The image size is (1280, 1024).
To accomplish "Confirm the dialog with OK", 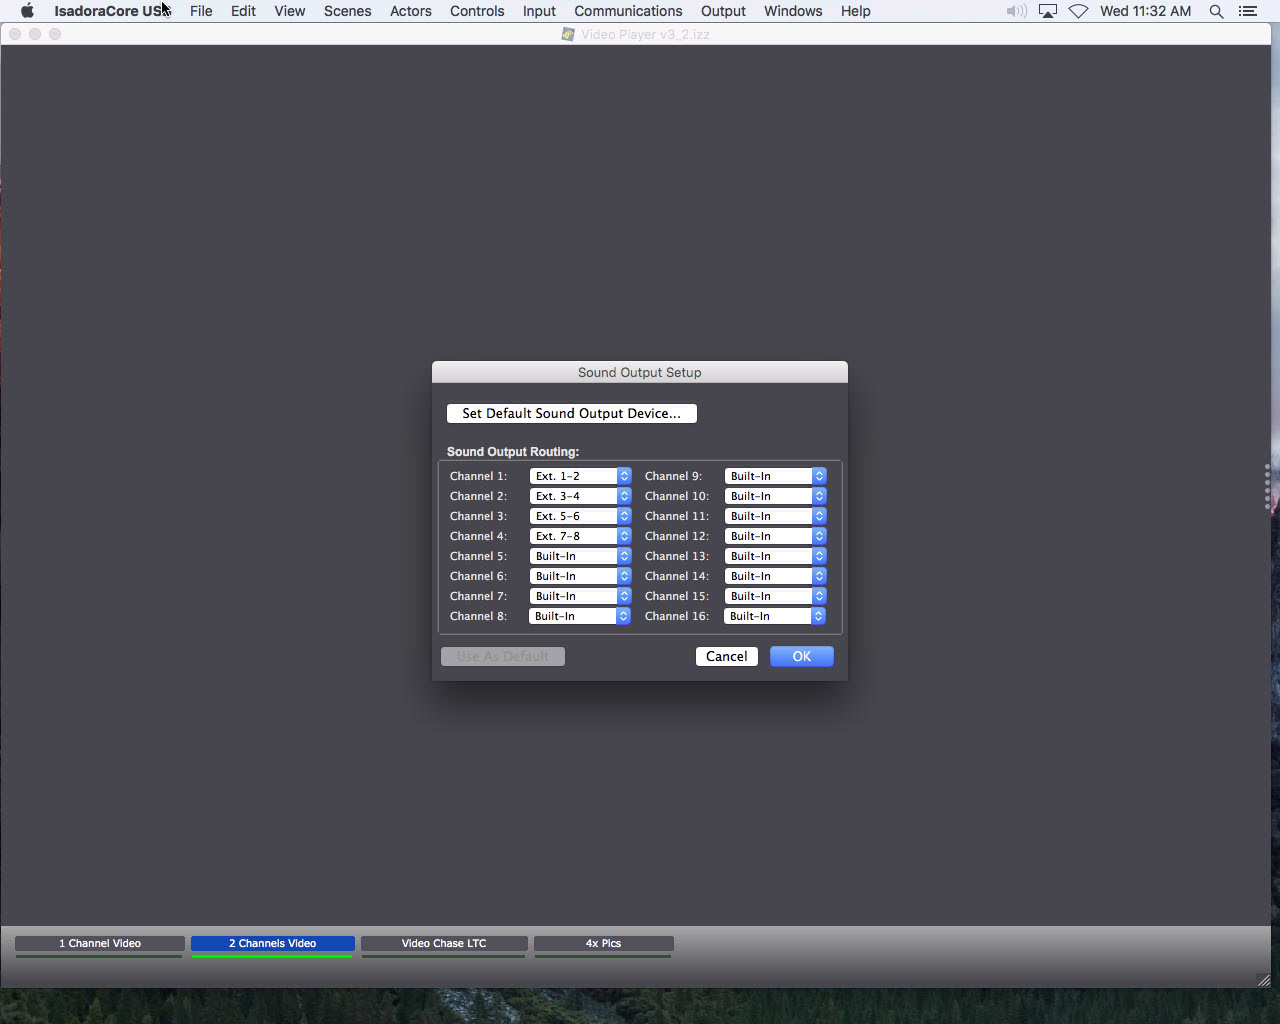I will [x=802, y=656].
